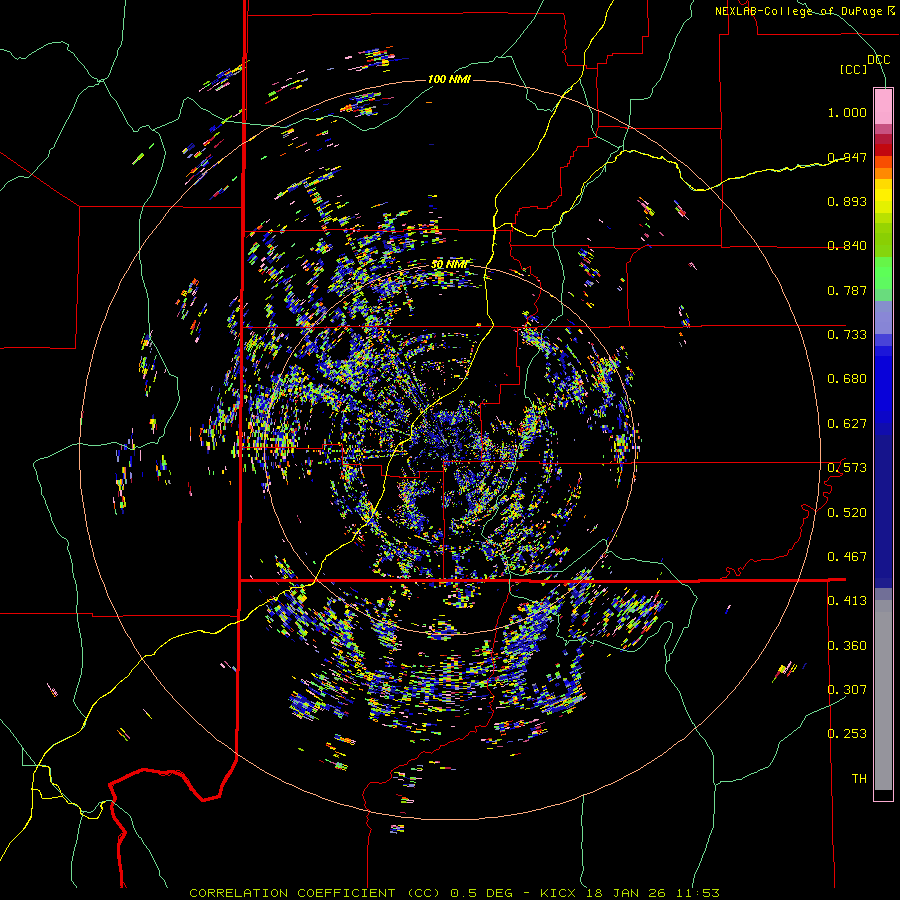Select the 0.733 scale value
This screenshot has width=900, height=900.
pyautogui.click(x=847, y=335)
